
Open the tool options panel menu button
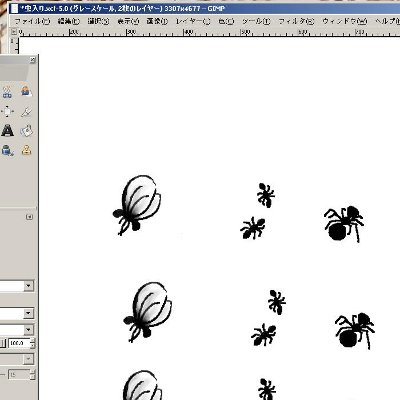click(29, 217)
